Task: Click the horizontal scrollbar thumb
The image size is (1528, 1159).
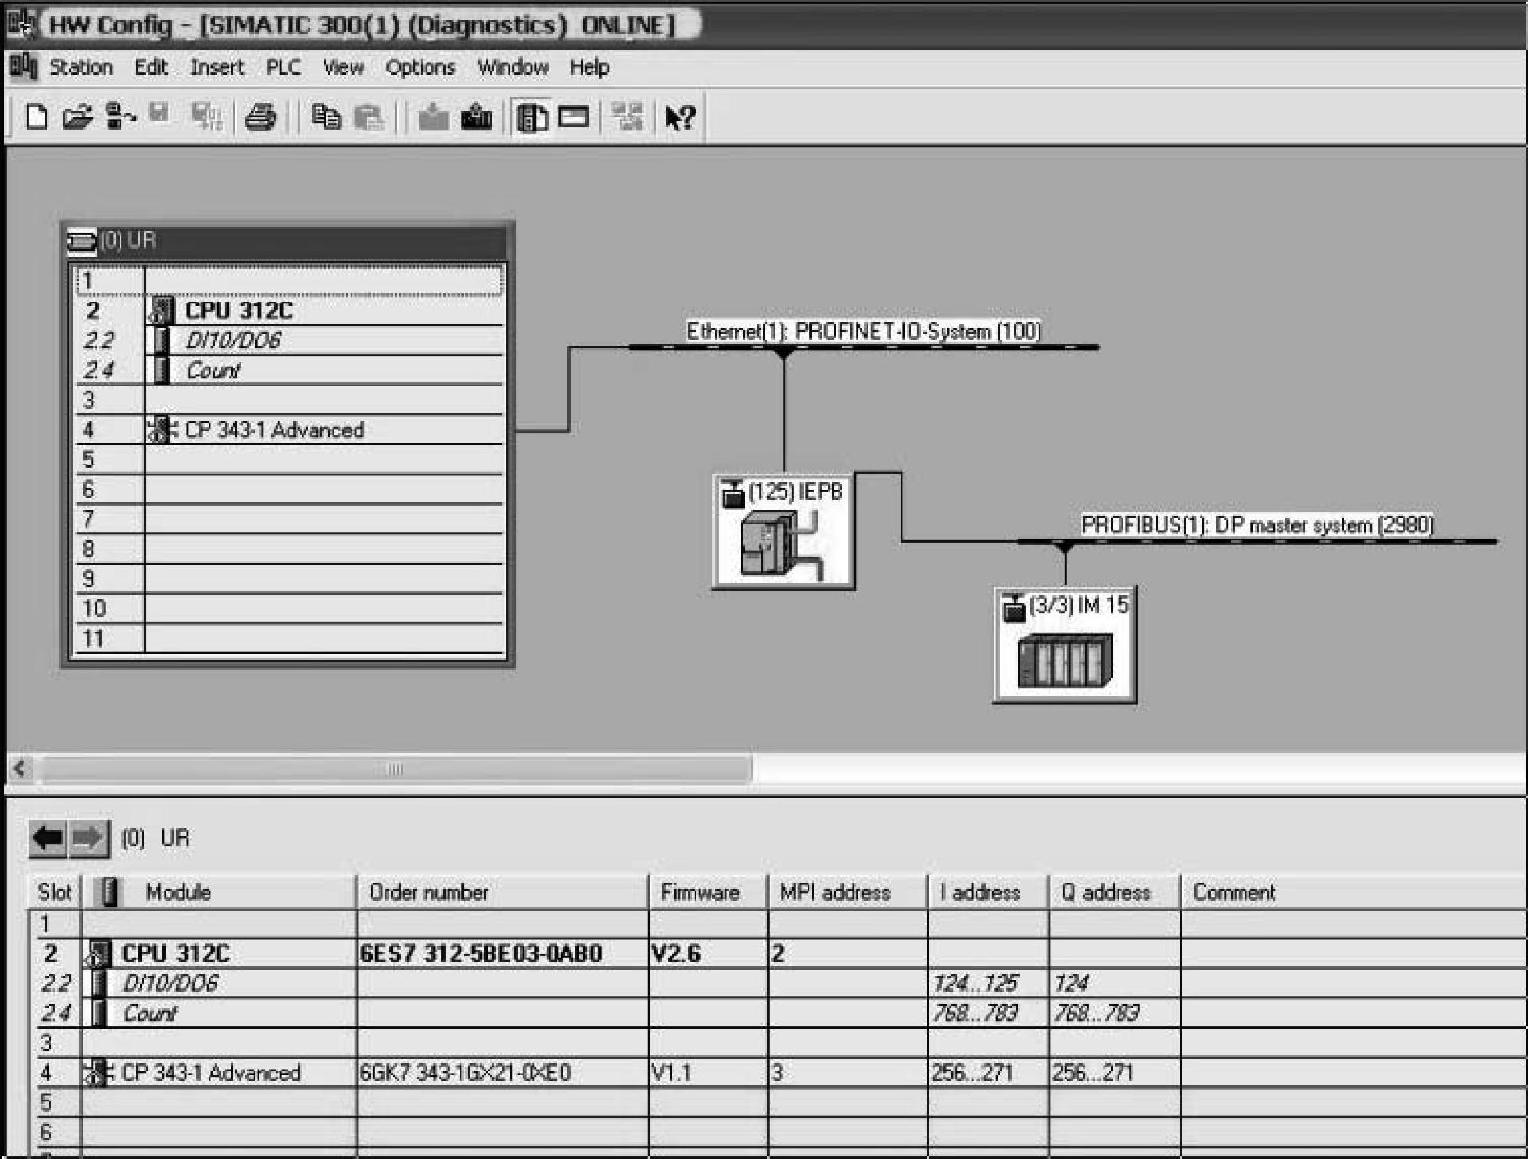Action: [x=396, y=769]
